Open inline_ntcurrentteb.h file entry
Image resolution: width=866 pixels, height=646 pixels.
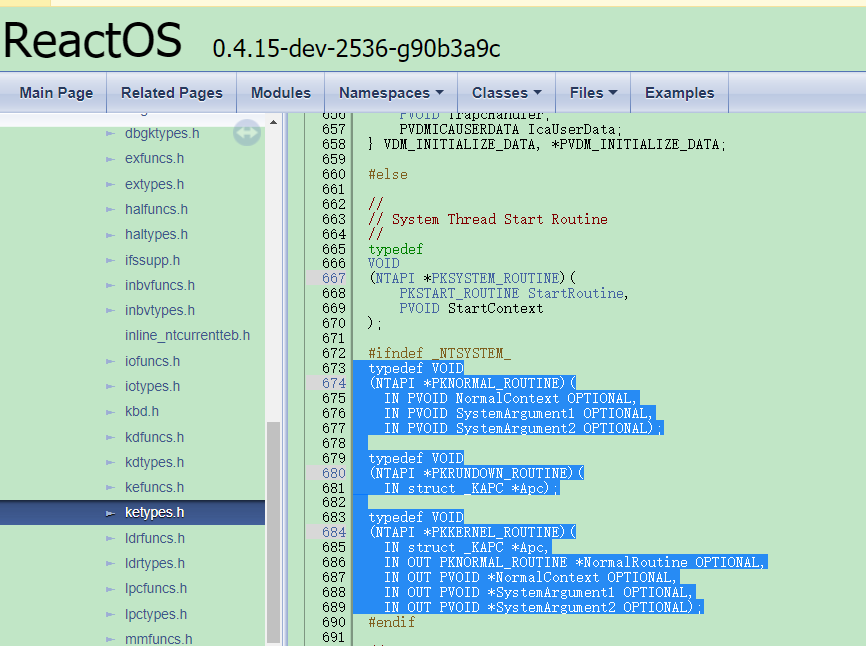click(187, 335)
